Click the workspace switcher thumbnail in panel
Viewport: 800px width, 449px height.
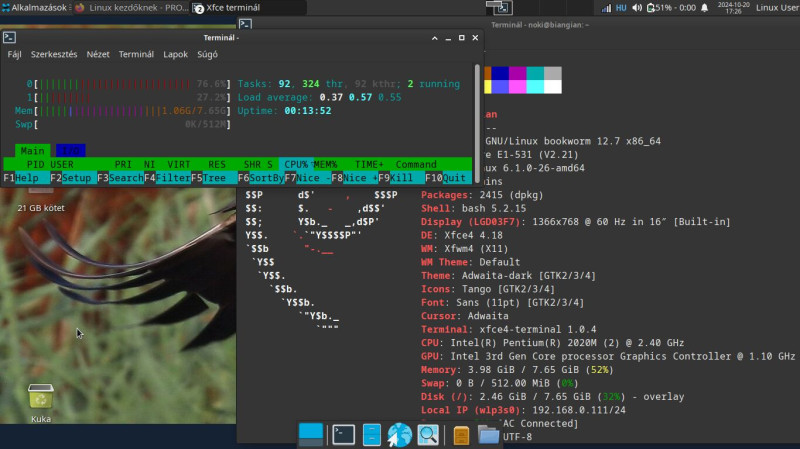(x=499, y=8)
